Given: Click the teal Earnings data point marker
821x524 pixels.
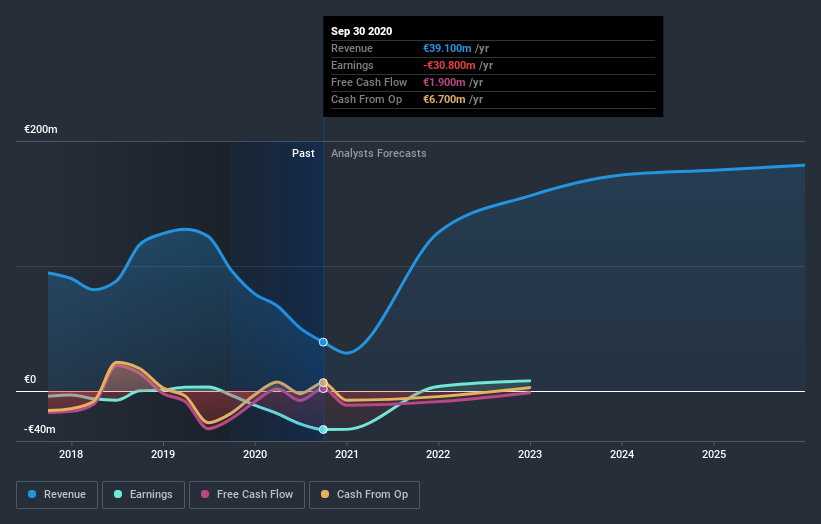Looking at the screenshot, I should point(323,429).
